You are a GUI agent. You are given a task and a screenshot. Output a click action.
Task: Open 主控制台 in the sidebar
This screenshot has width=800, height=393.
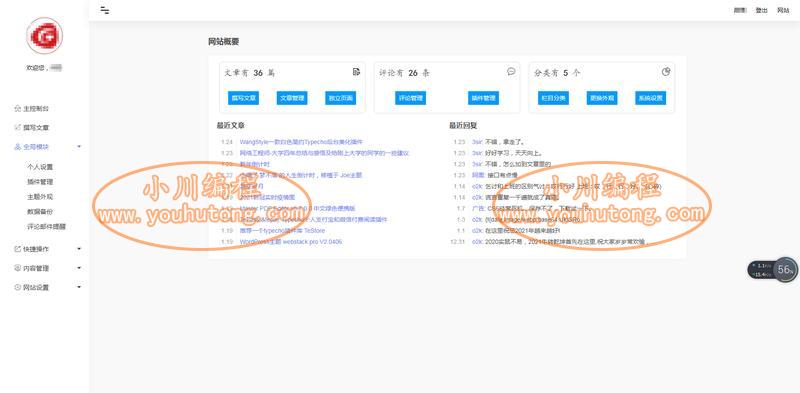[x=36, y=109]
